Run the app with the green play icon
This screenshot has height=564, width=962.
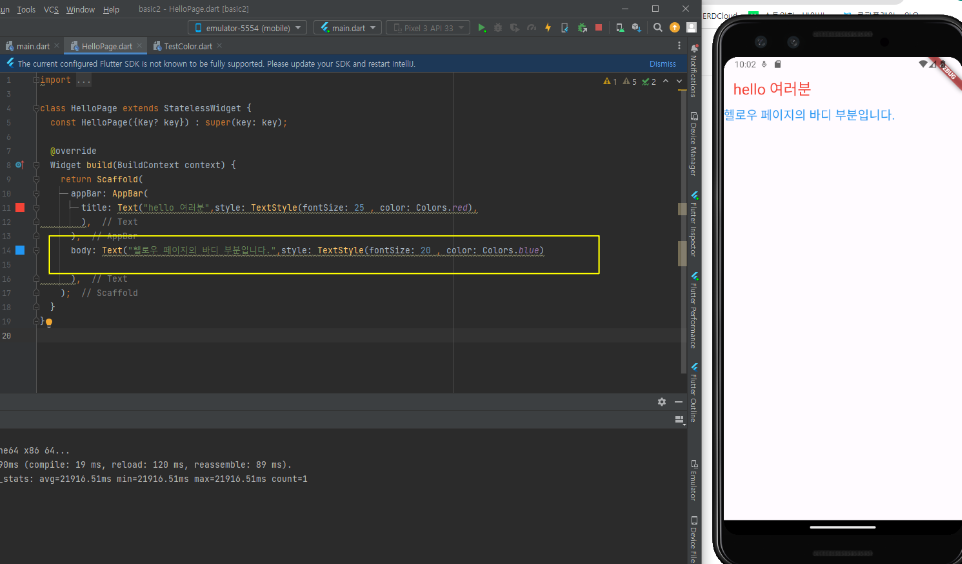tap(482, 28)
